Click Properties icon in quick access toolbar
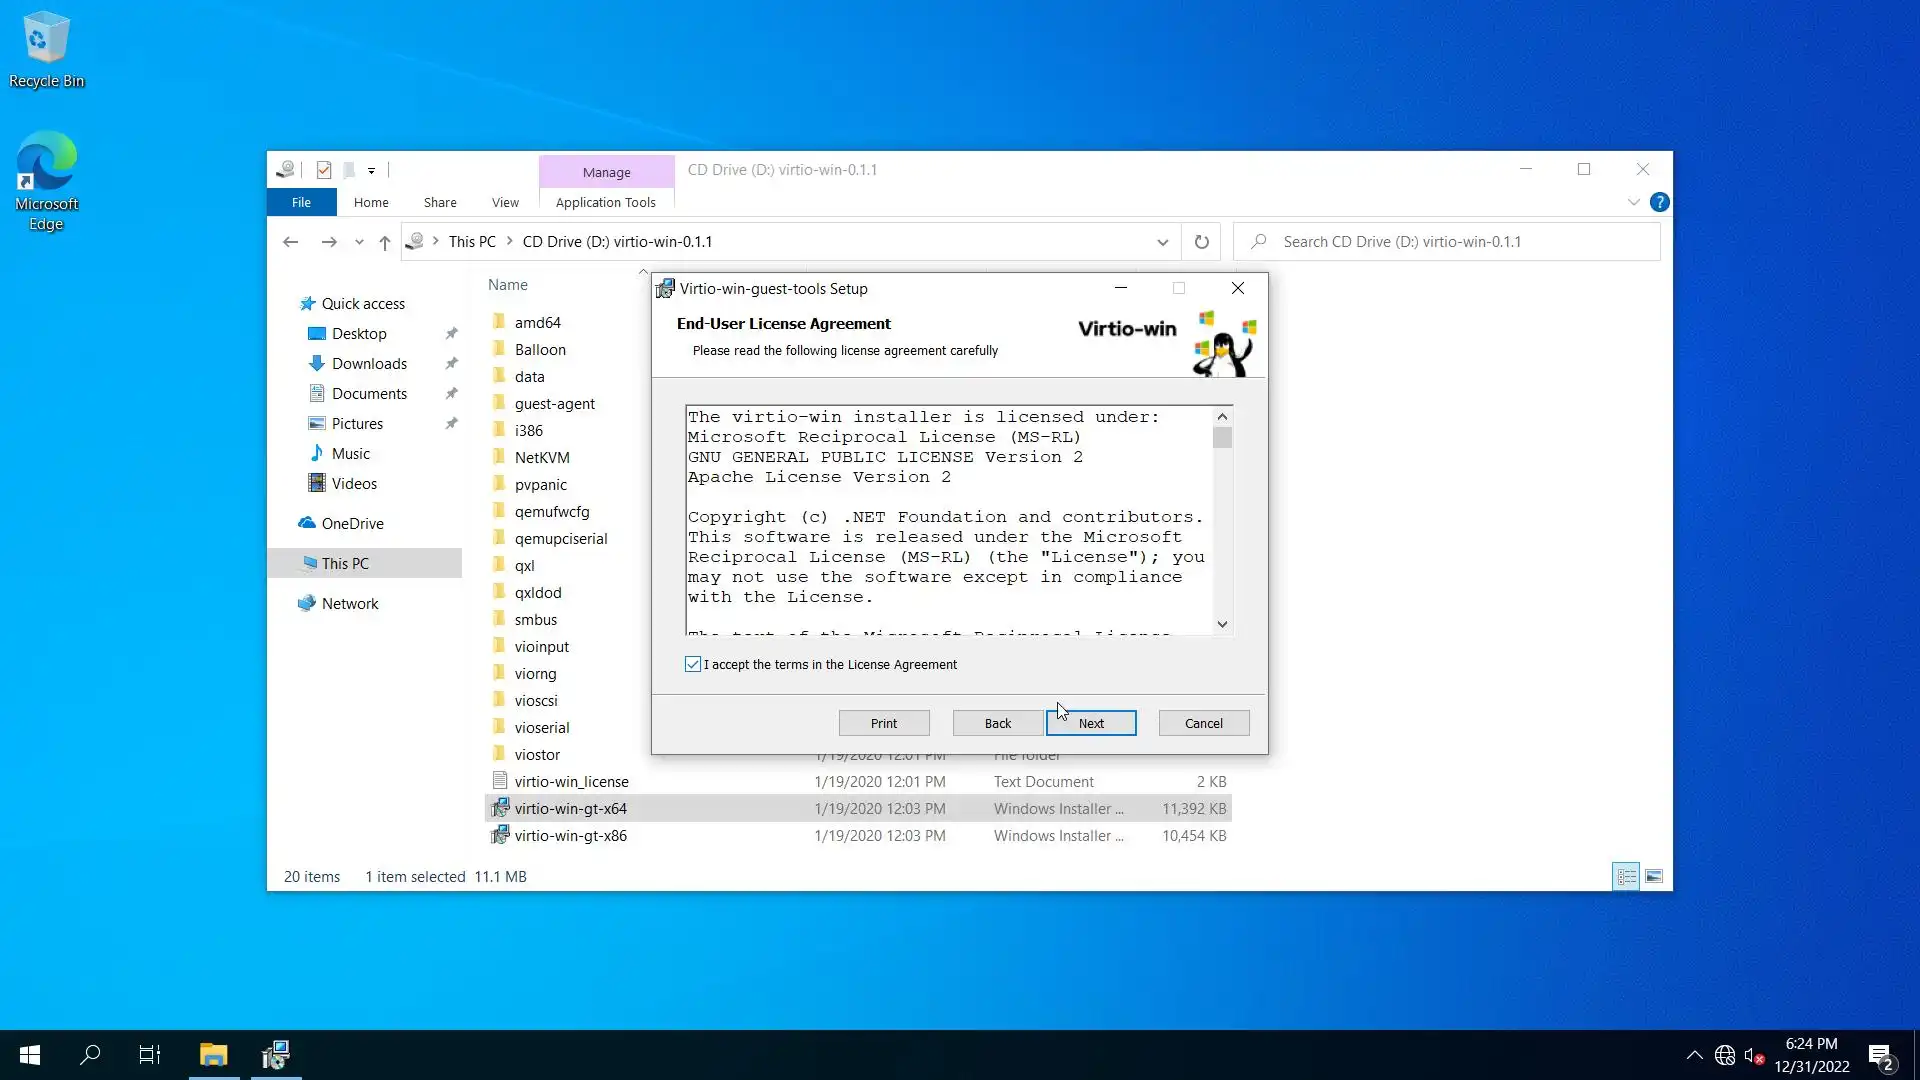 click(x=323, y=170)
